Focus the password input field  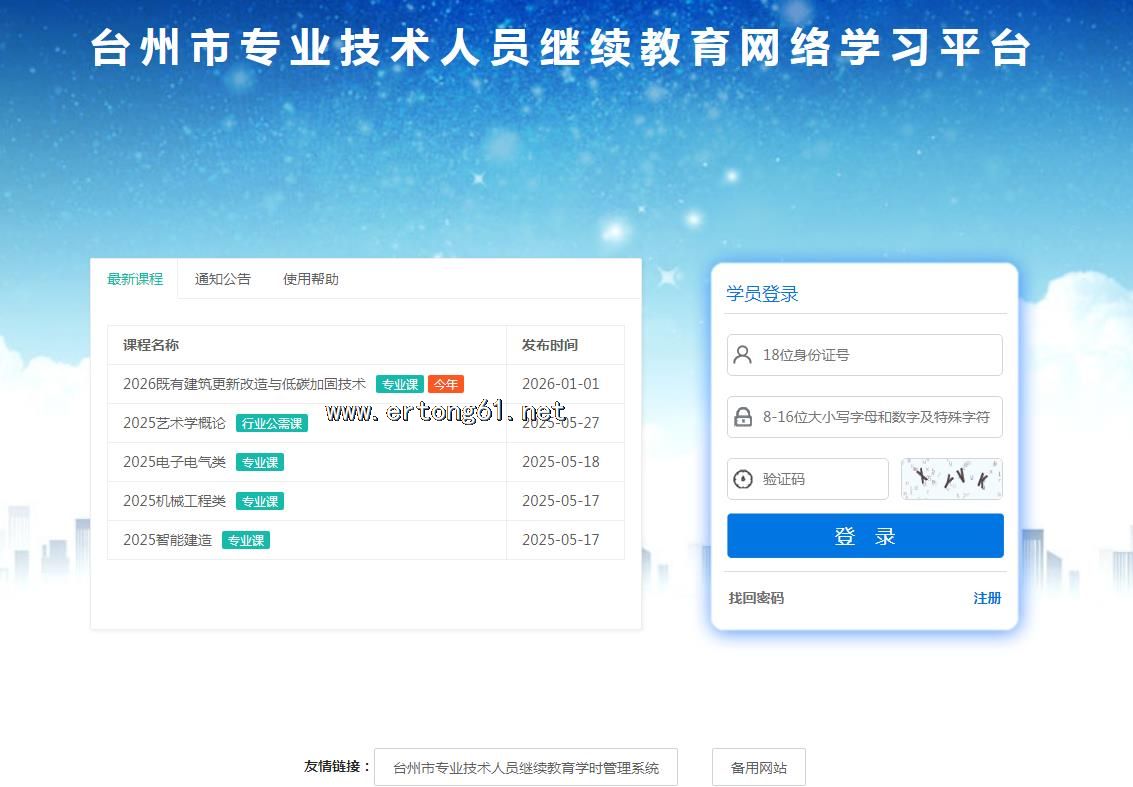pyautogui.click(x=875, y=417)
